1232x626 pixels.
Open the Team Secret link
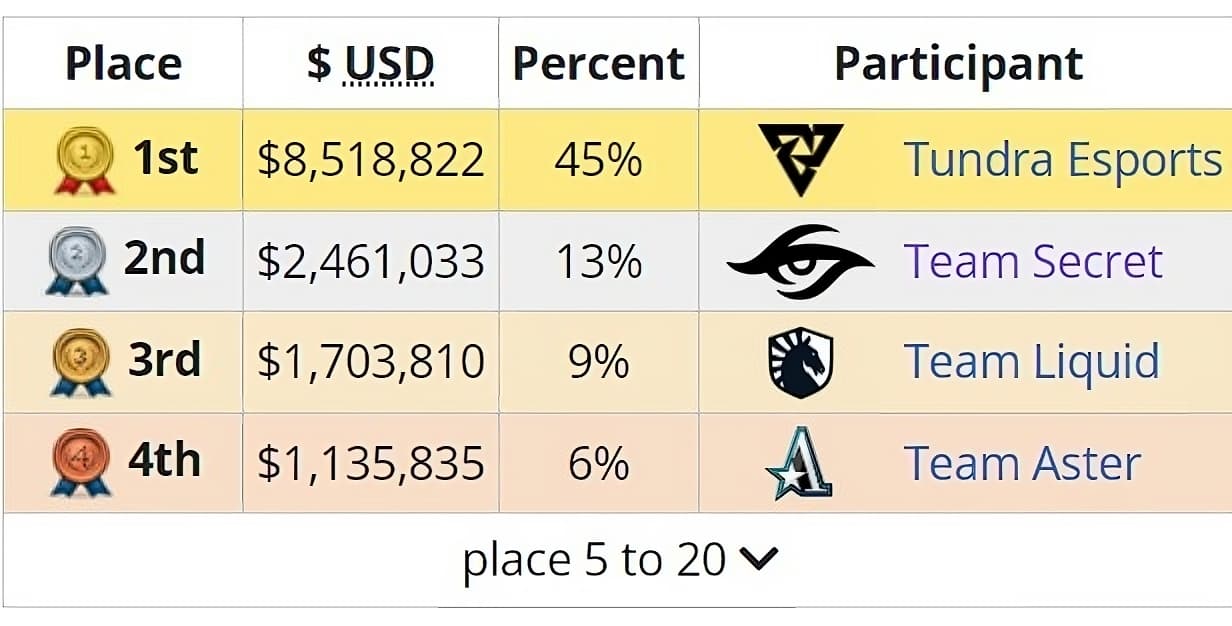(1033, 261)
